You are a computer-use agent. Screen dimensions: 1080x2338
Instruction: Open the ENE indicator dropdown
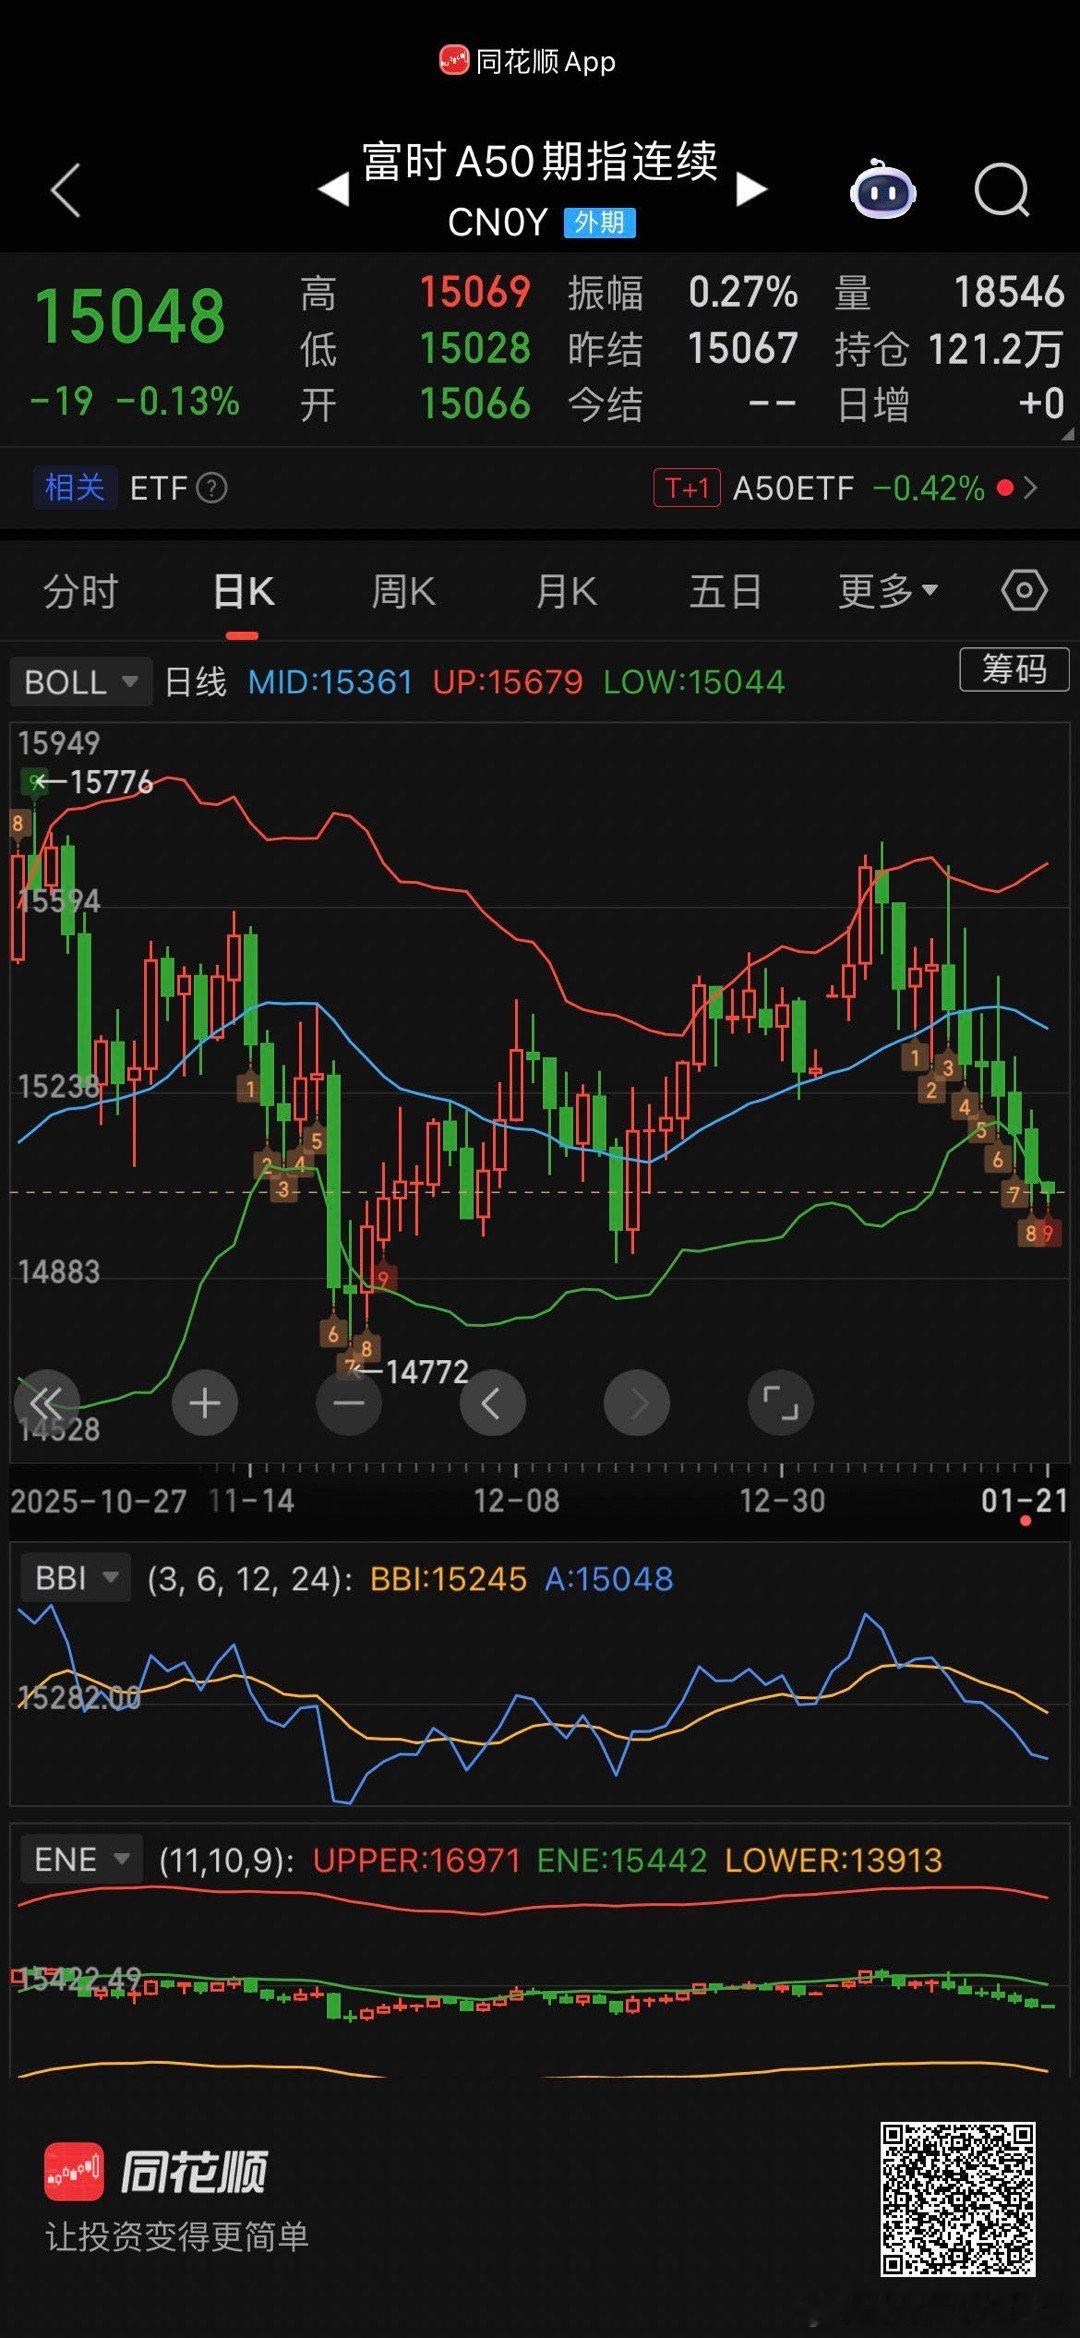click(x=82, y=1860)
